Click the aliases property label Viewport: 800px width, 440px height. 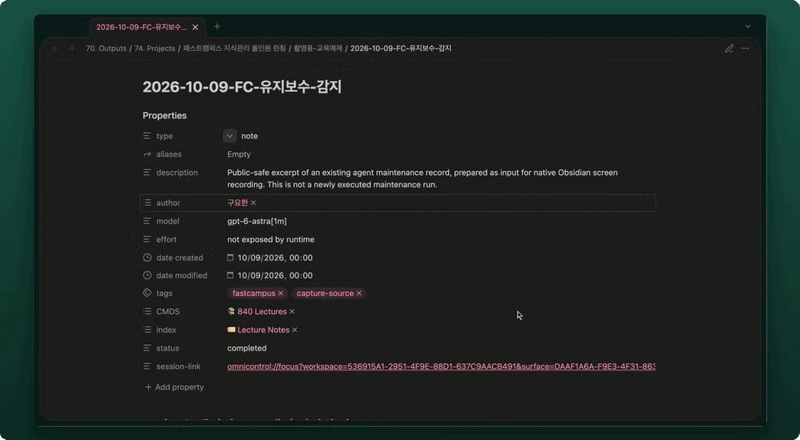pos(169,154)
